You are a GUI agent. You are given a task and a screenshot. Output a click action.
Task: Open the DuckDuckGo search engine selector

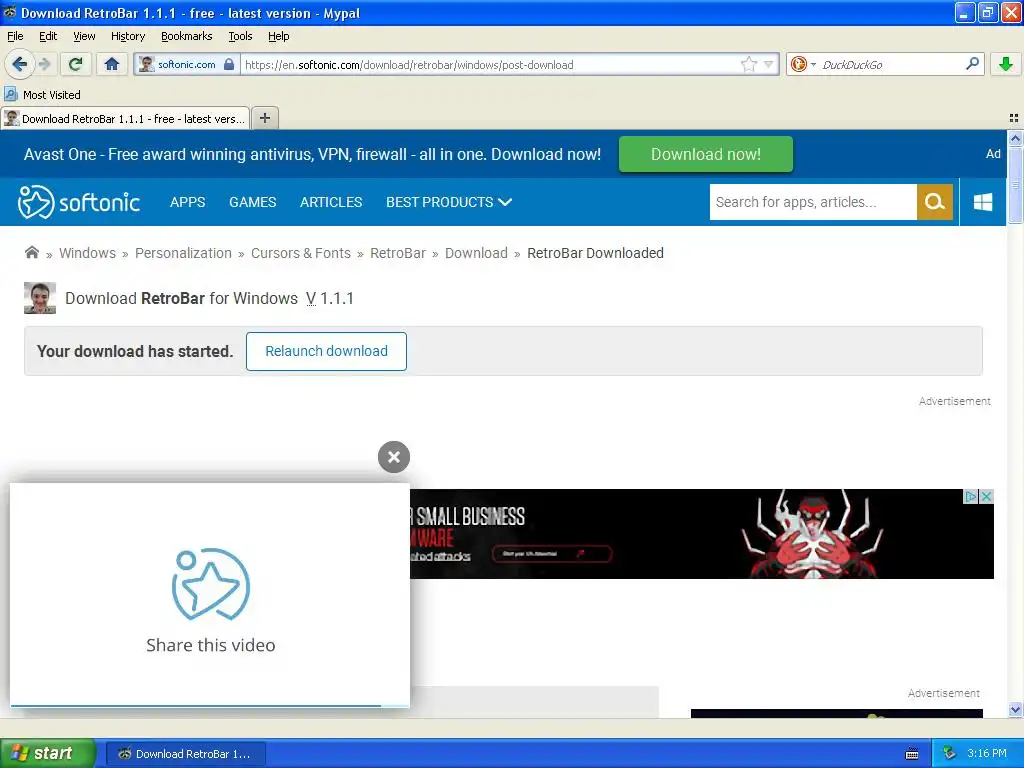coord(803,64)
